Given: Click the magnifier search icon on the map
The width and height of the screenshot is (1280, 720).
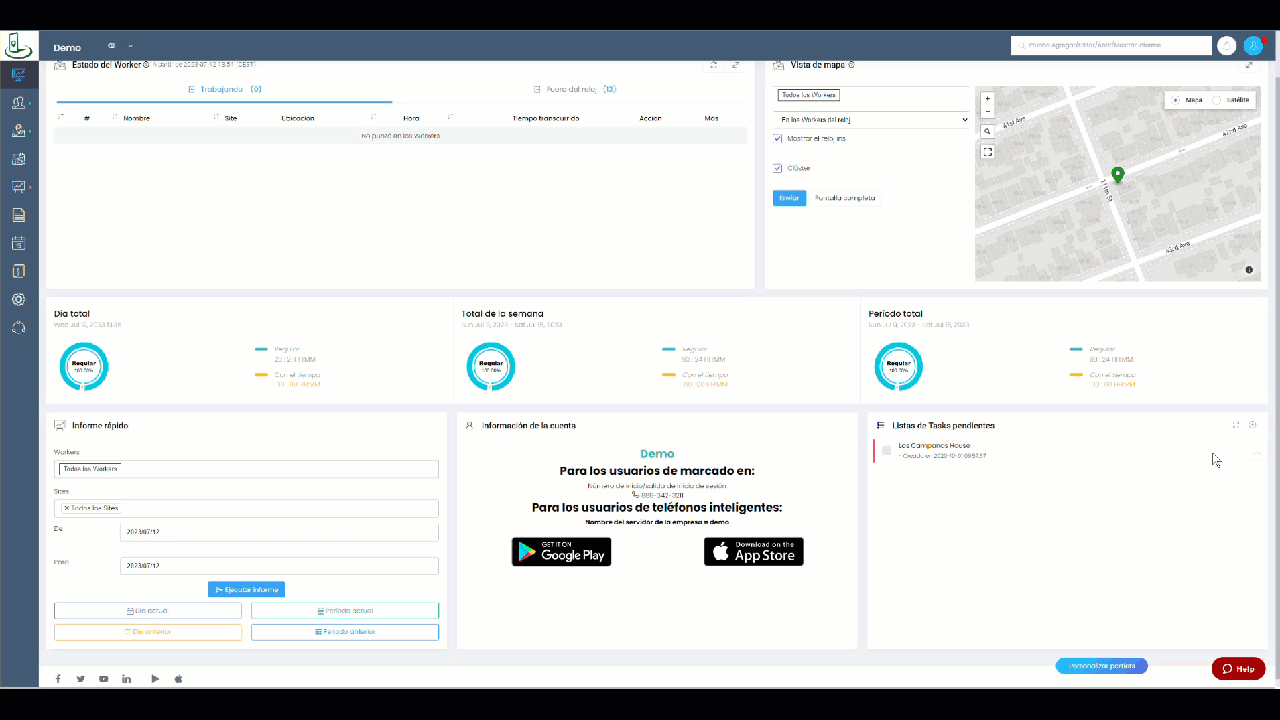Looking at the screenshot, I should coord(987,130).
